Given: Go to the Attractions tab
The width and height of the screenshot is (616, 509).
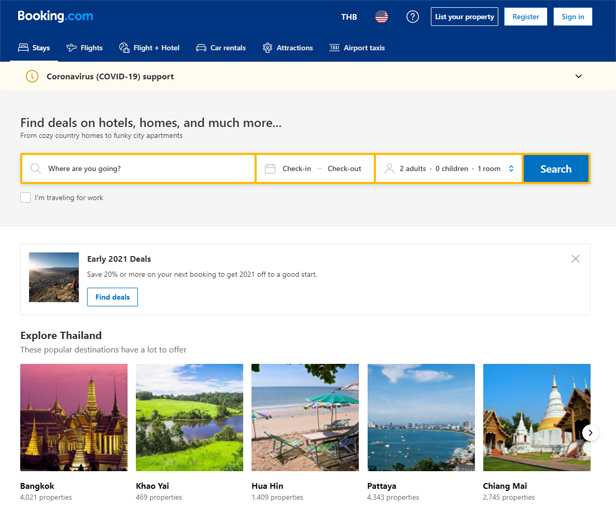Looking at the screenshot, I should [x=288, y=48].
